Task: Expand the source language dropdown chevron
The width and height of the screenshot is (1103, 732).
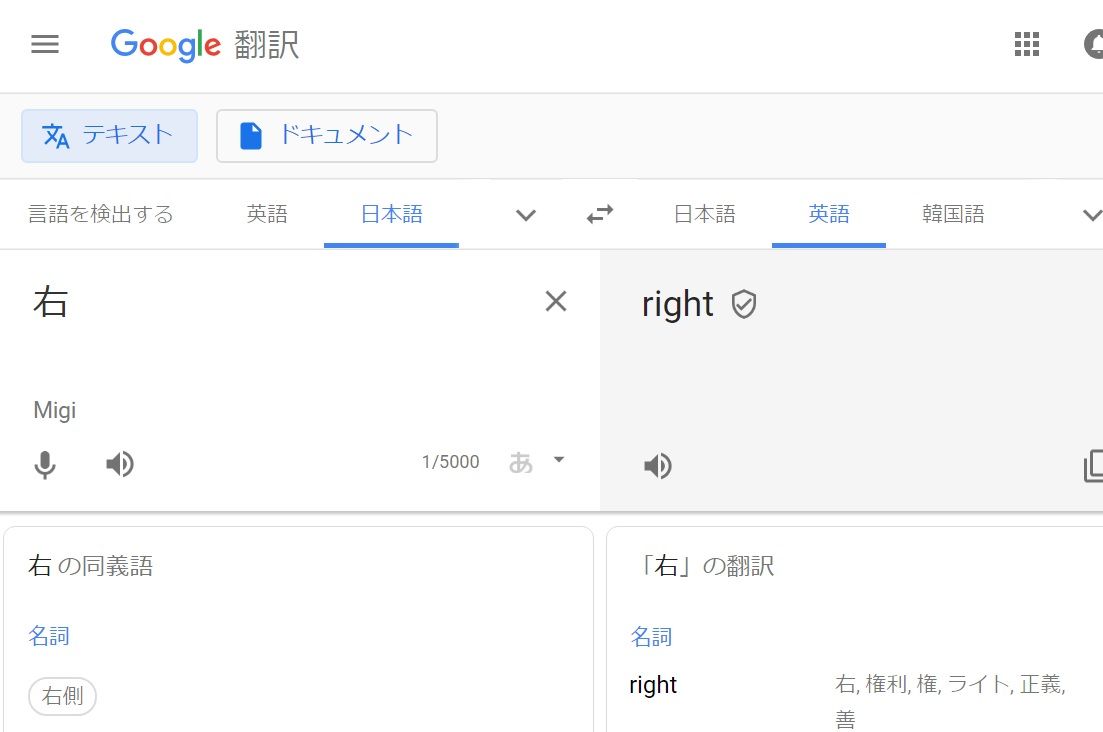Action: pos(524,214)
